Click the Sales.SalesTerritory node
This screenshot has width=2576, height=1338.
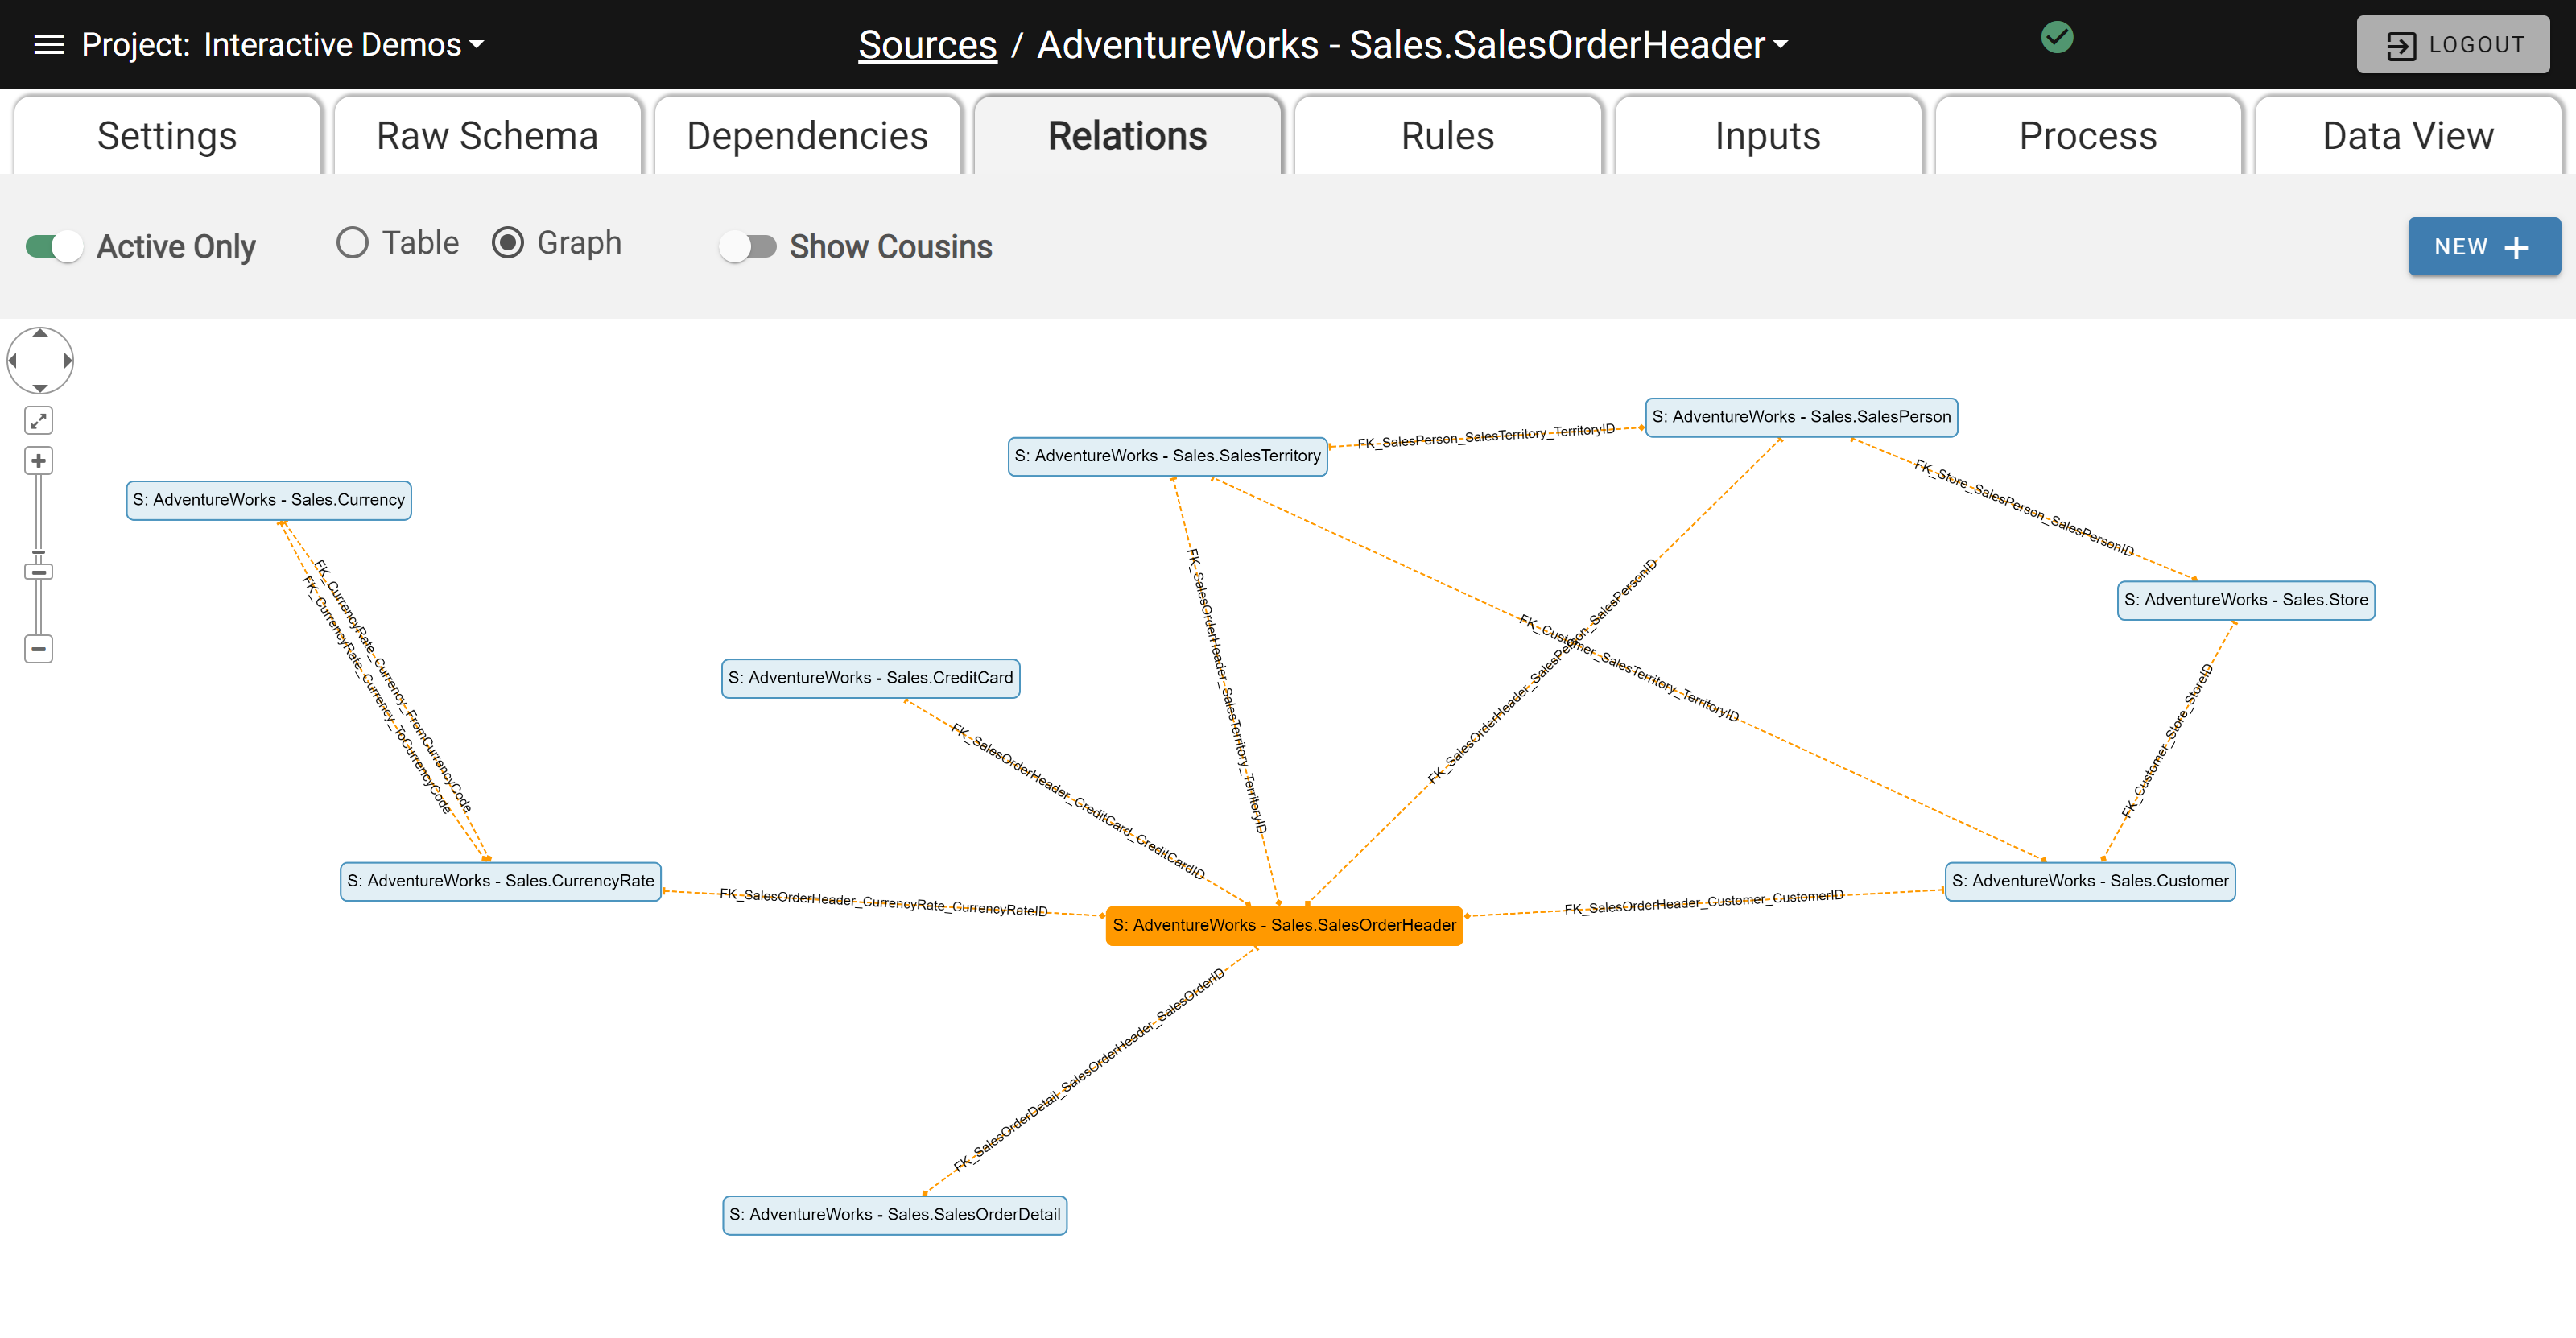pyautogui.click(x=1167, y=456)
